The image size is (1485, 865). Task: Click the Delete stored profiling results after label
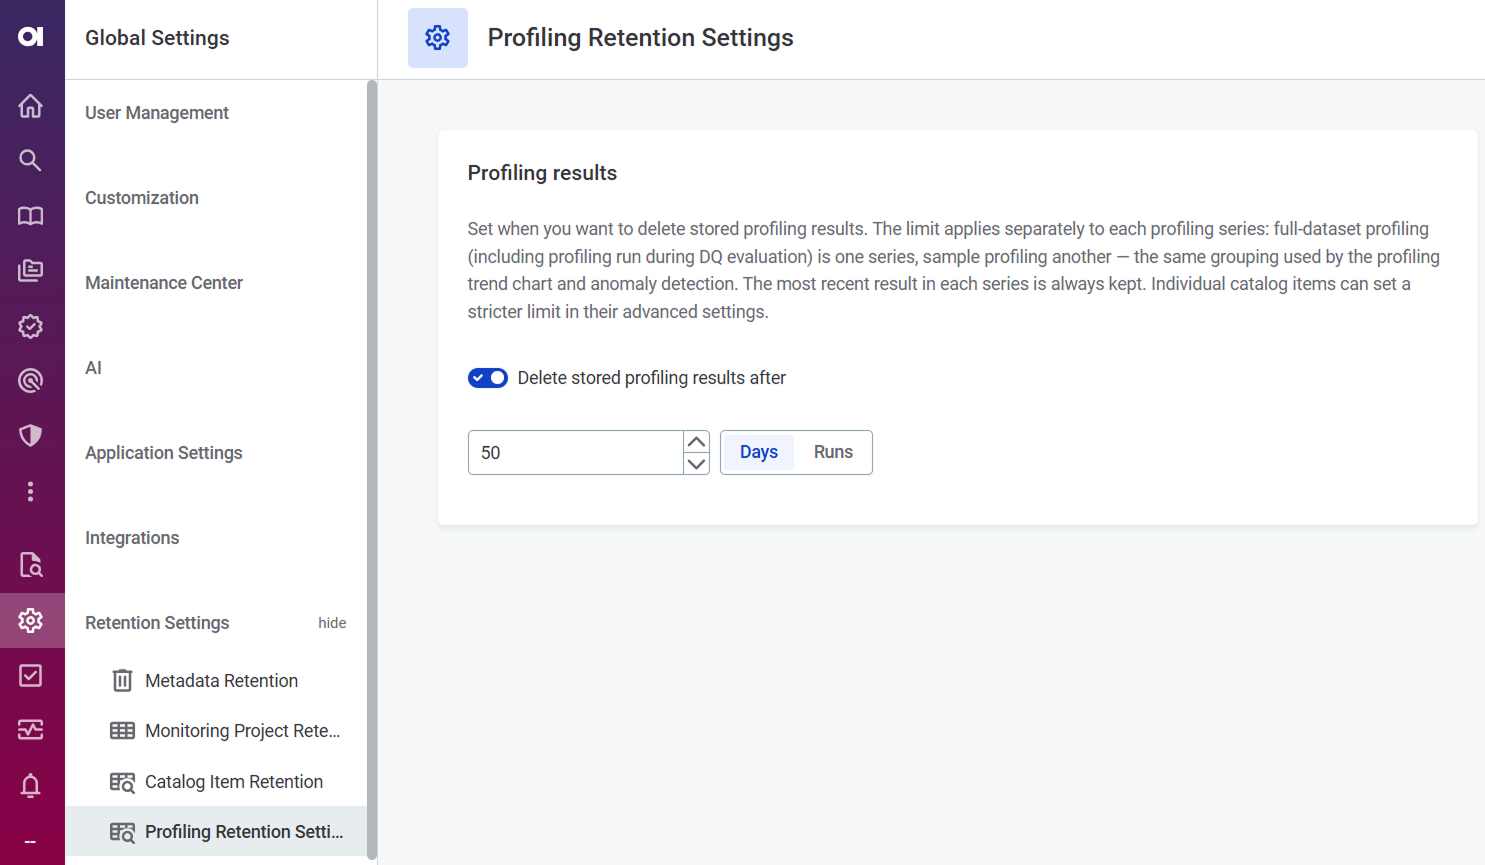pos(652,378)
